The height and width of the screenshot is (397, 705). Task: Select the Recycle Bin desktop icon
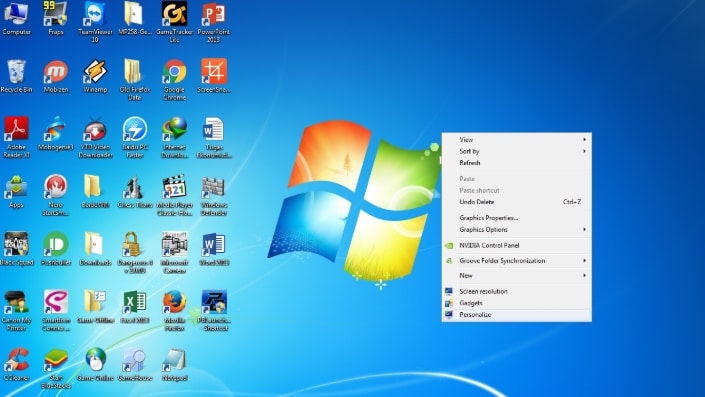tap(16, 76)
